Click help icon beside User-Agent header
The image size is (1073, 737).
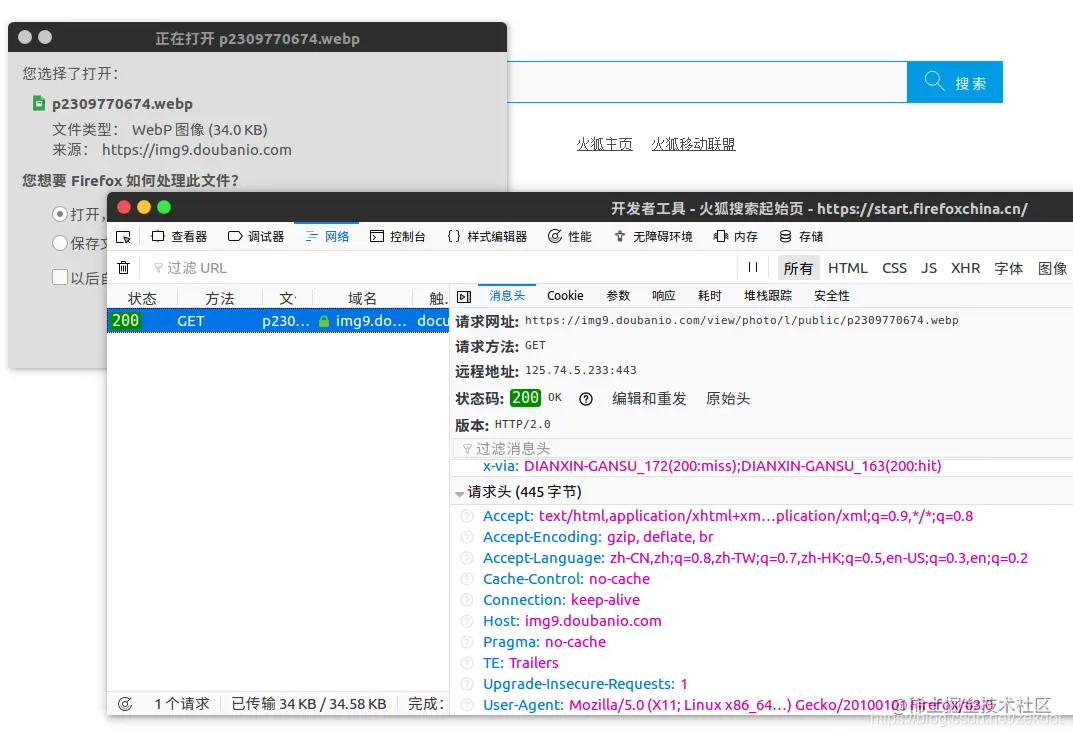(x=467, y=705)
